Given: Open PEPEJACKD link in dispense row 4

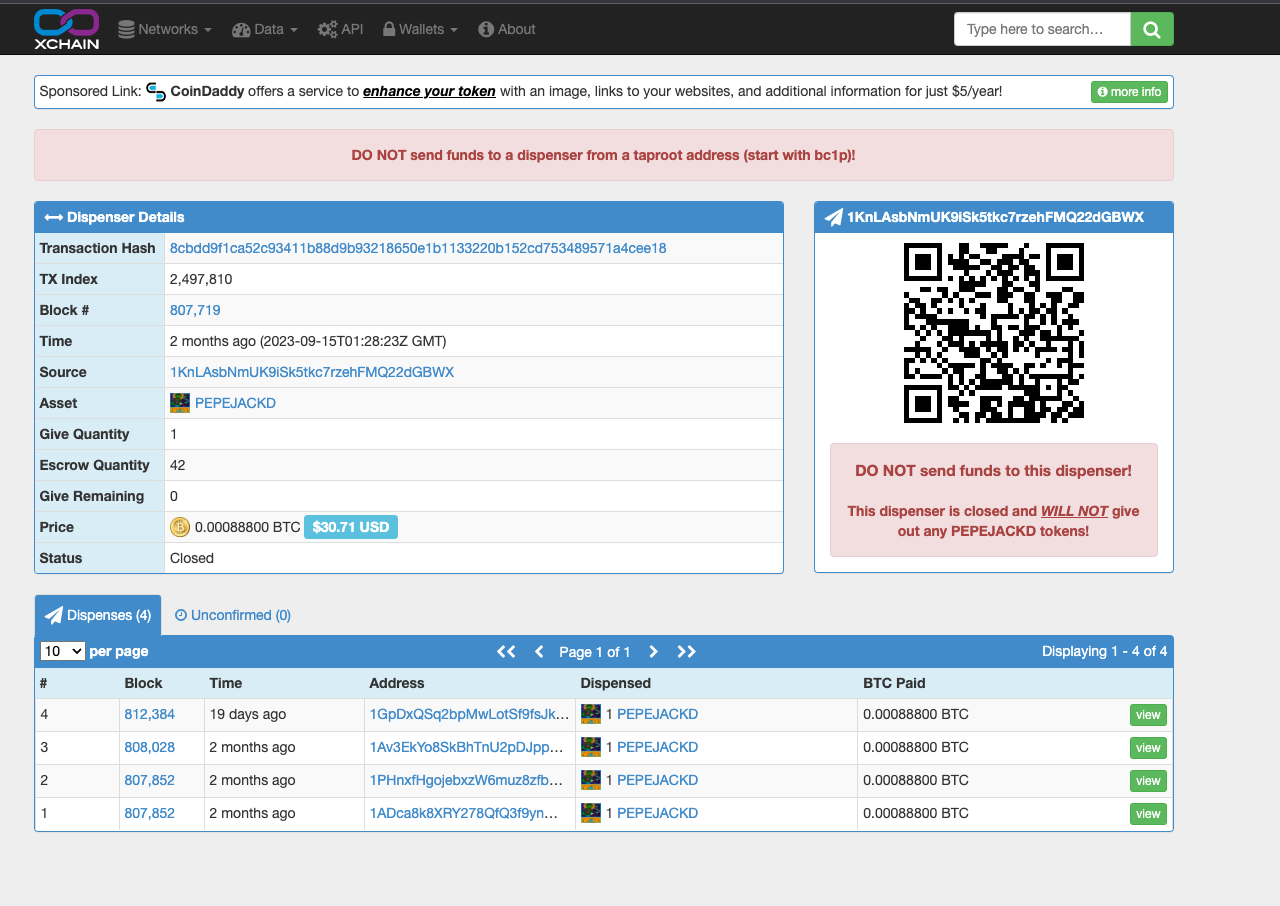Looking at the screenshot, I should (657, 714).
